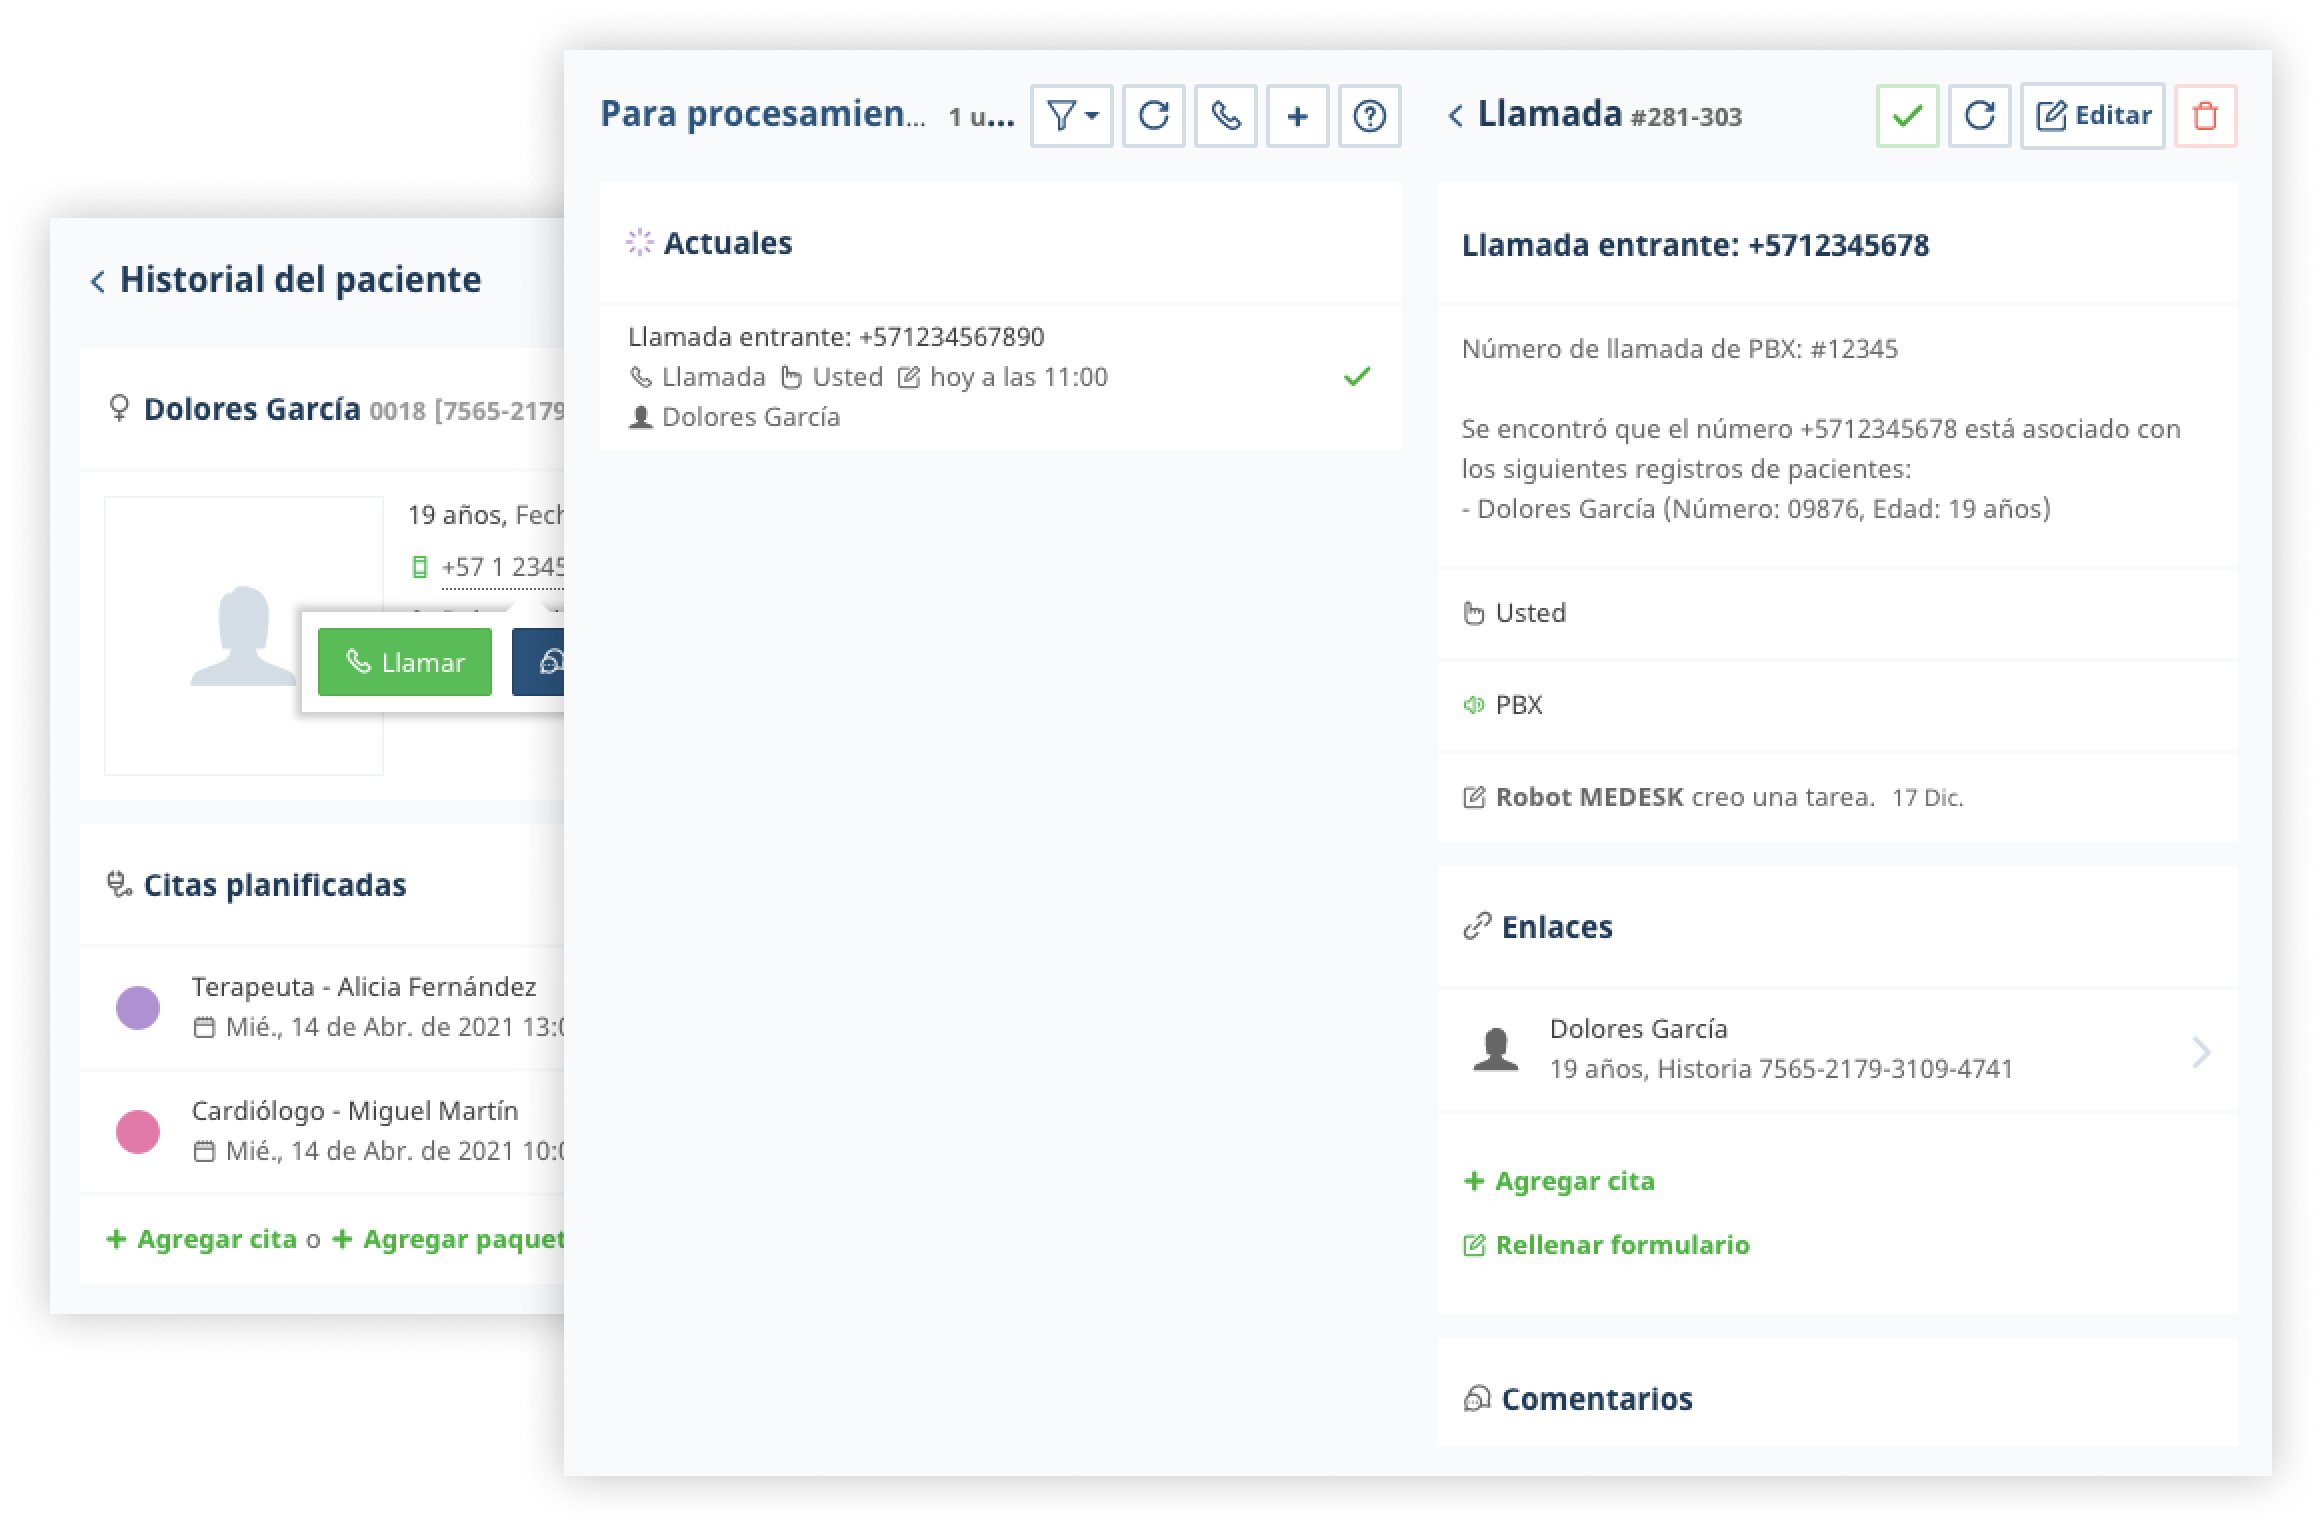
Task: Click the refresh icon next to filter
Action: point(1154,114)
